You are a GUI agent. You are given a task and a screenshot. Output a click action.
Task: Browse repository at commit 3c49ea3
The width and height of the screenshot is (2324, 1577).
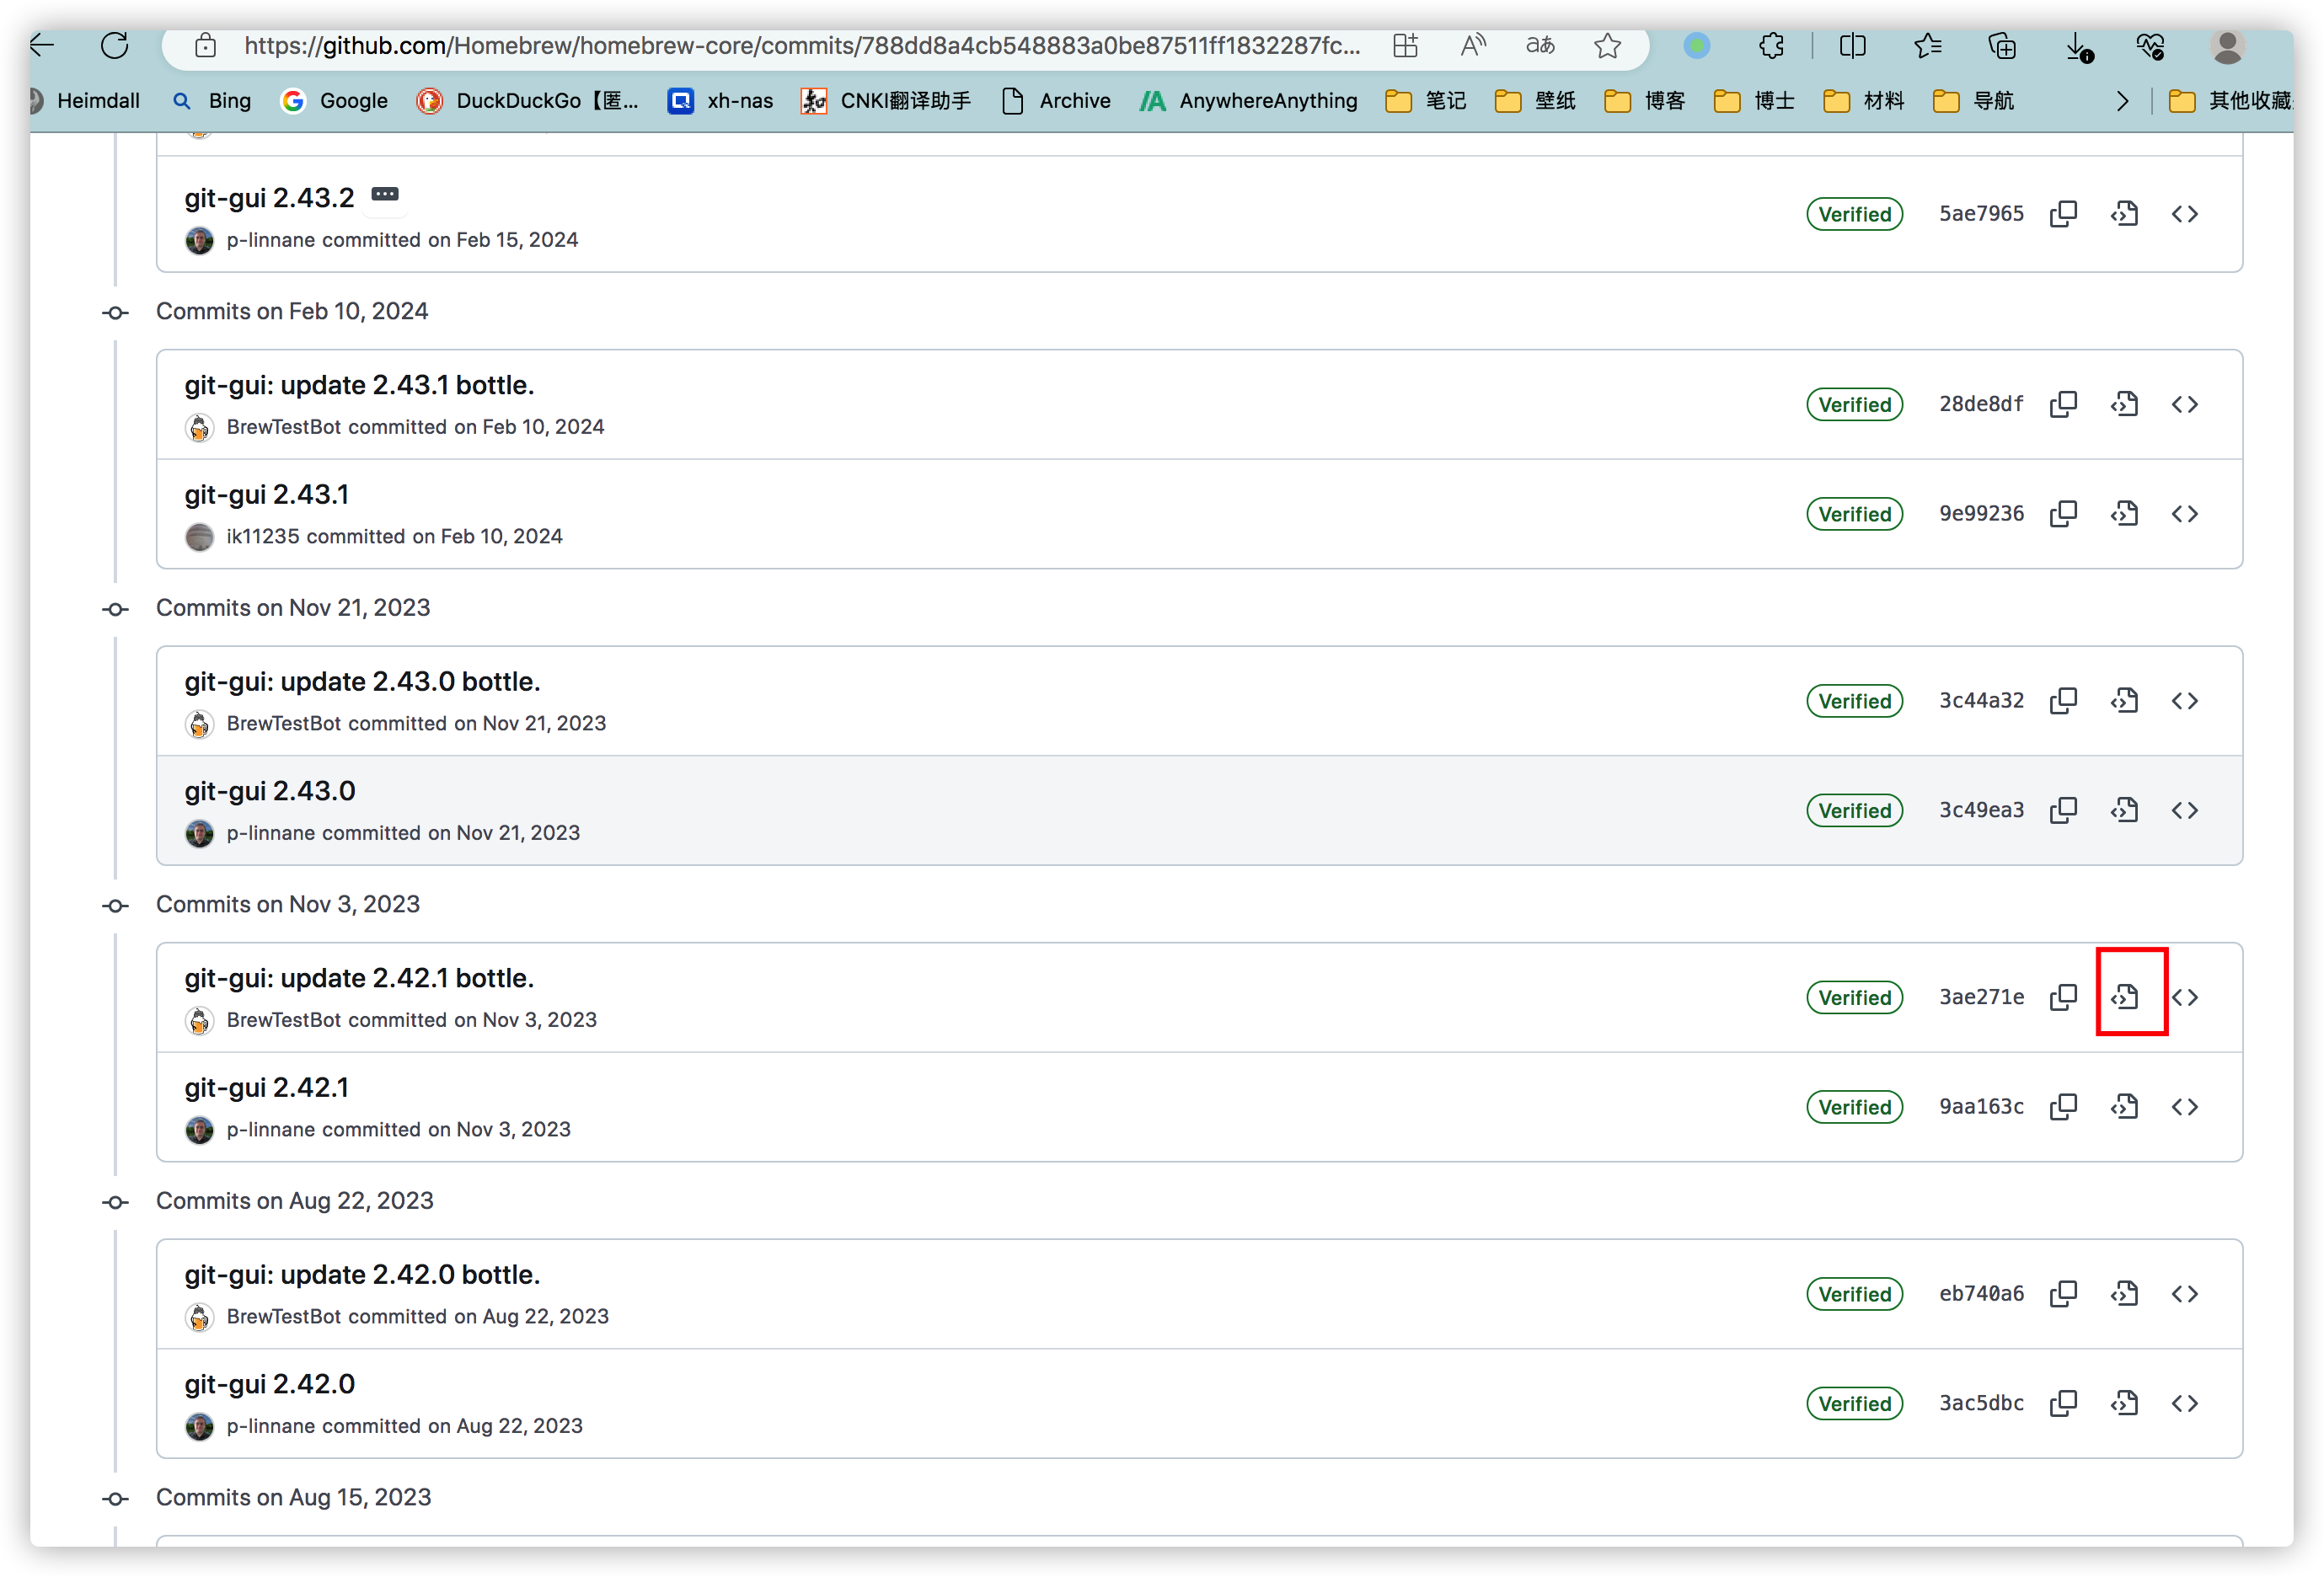(x=2185, y=810)
